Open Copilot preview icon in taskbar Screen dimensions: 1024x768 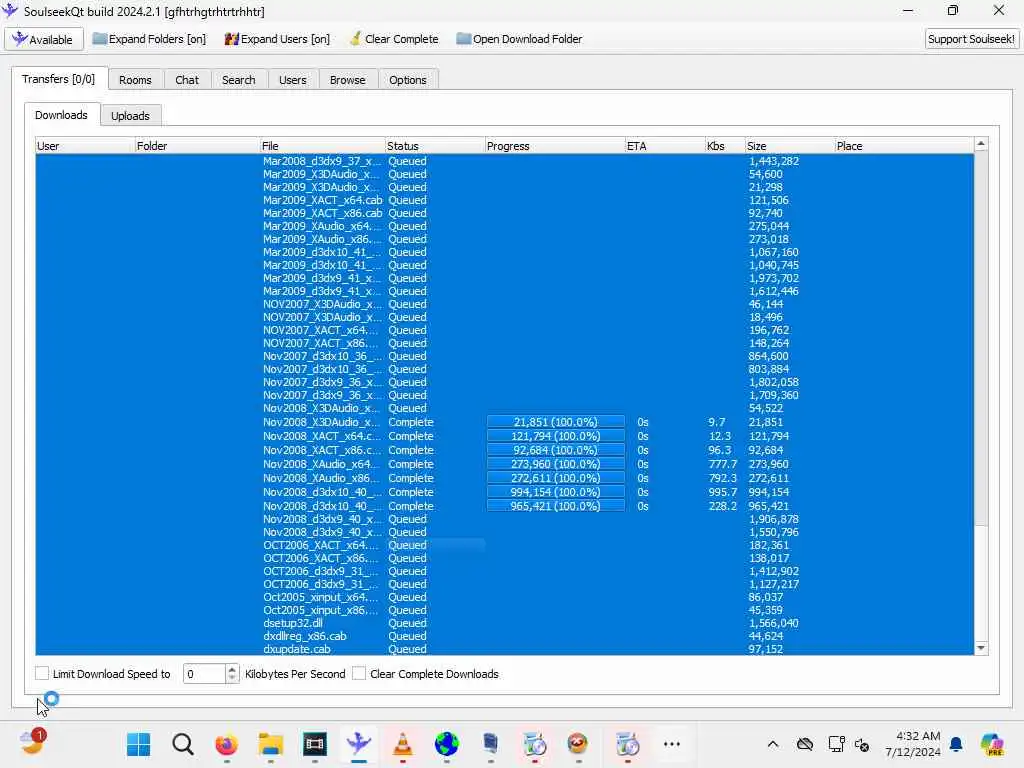click(x=992, y=744)
